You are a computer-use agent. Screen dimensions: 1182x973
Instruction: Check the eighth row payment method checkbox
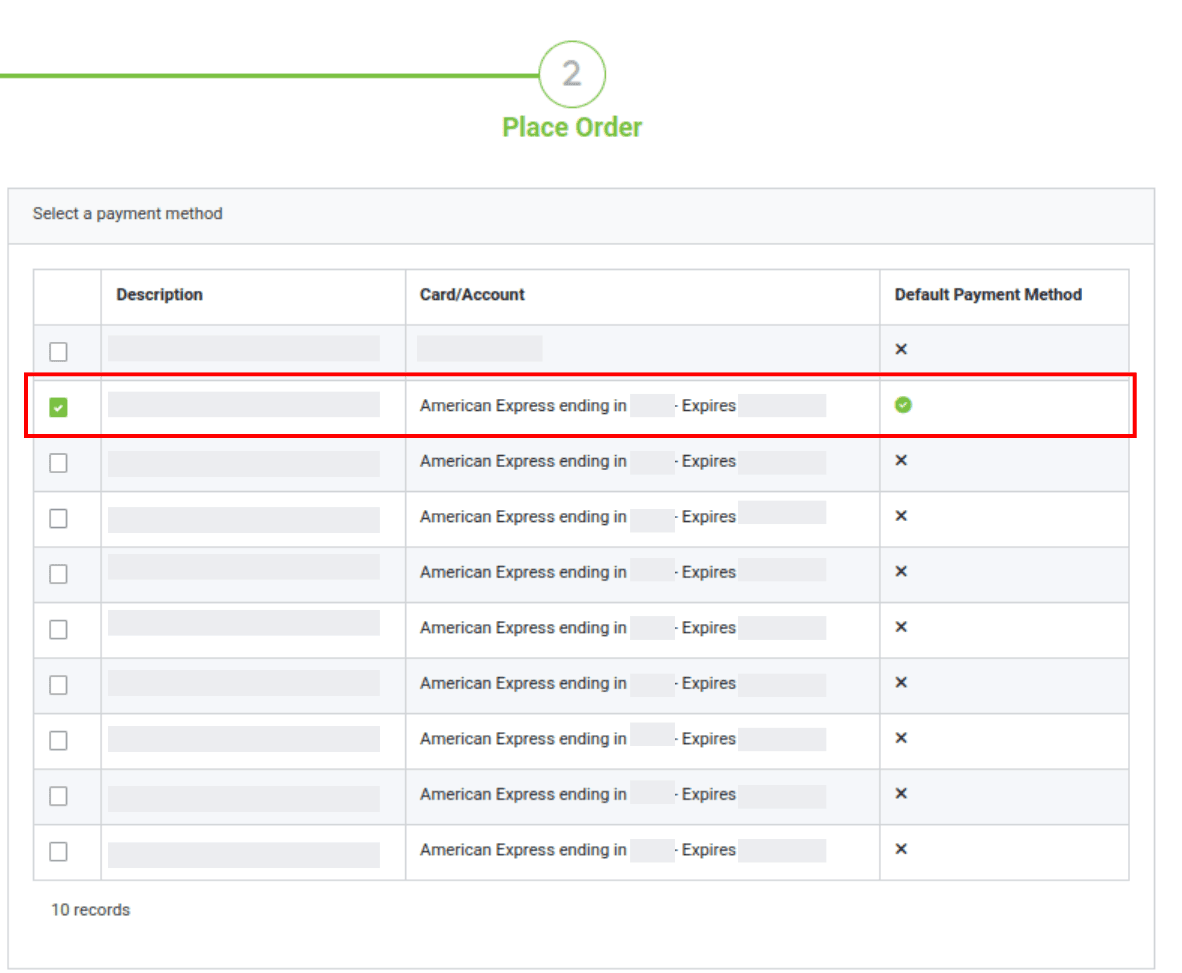pos(58,741)
